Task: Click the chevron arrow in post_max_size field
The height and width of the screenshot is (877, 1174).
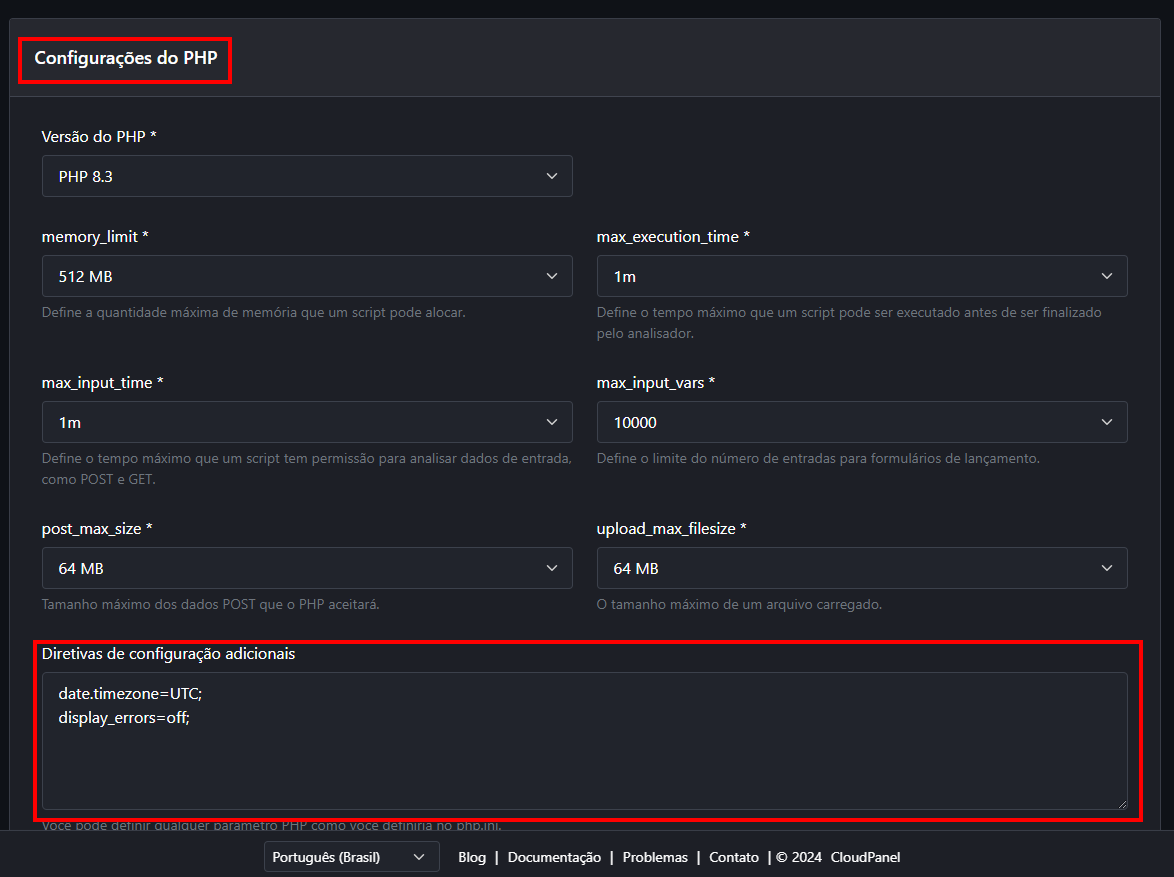Action: coord(551,568)
